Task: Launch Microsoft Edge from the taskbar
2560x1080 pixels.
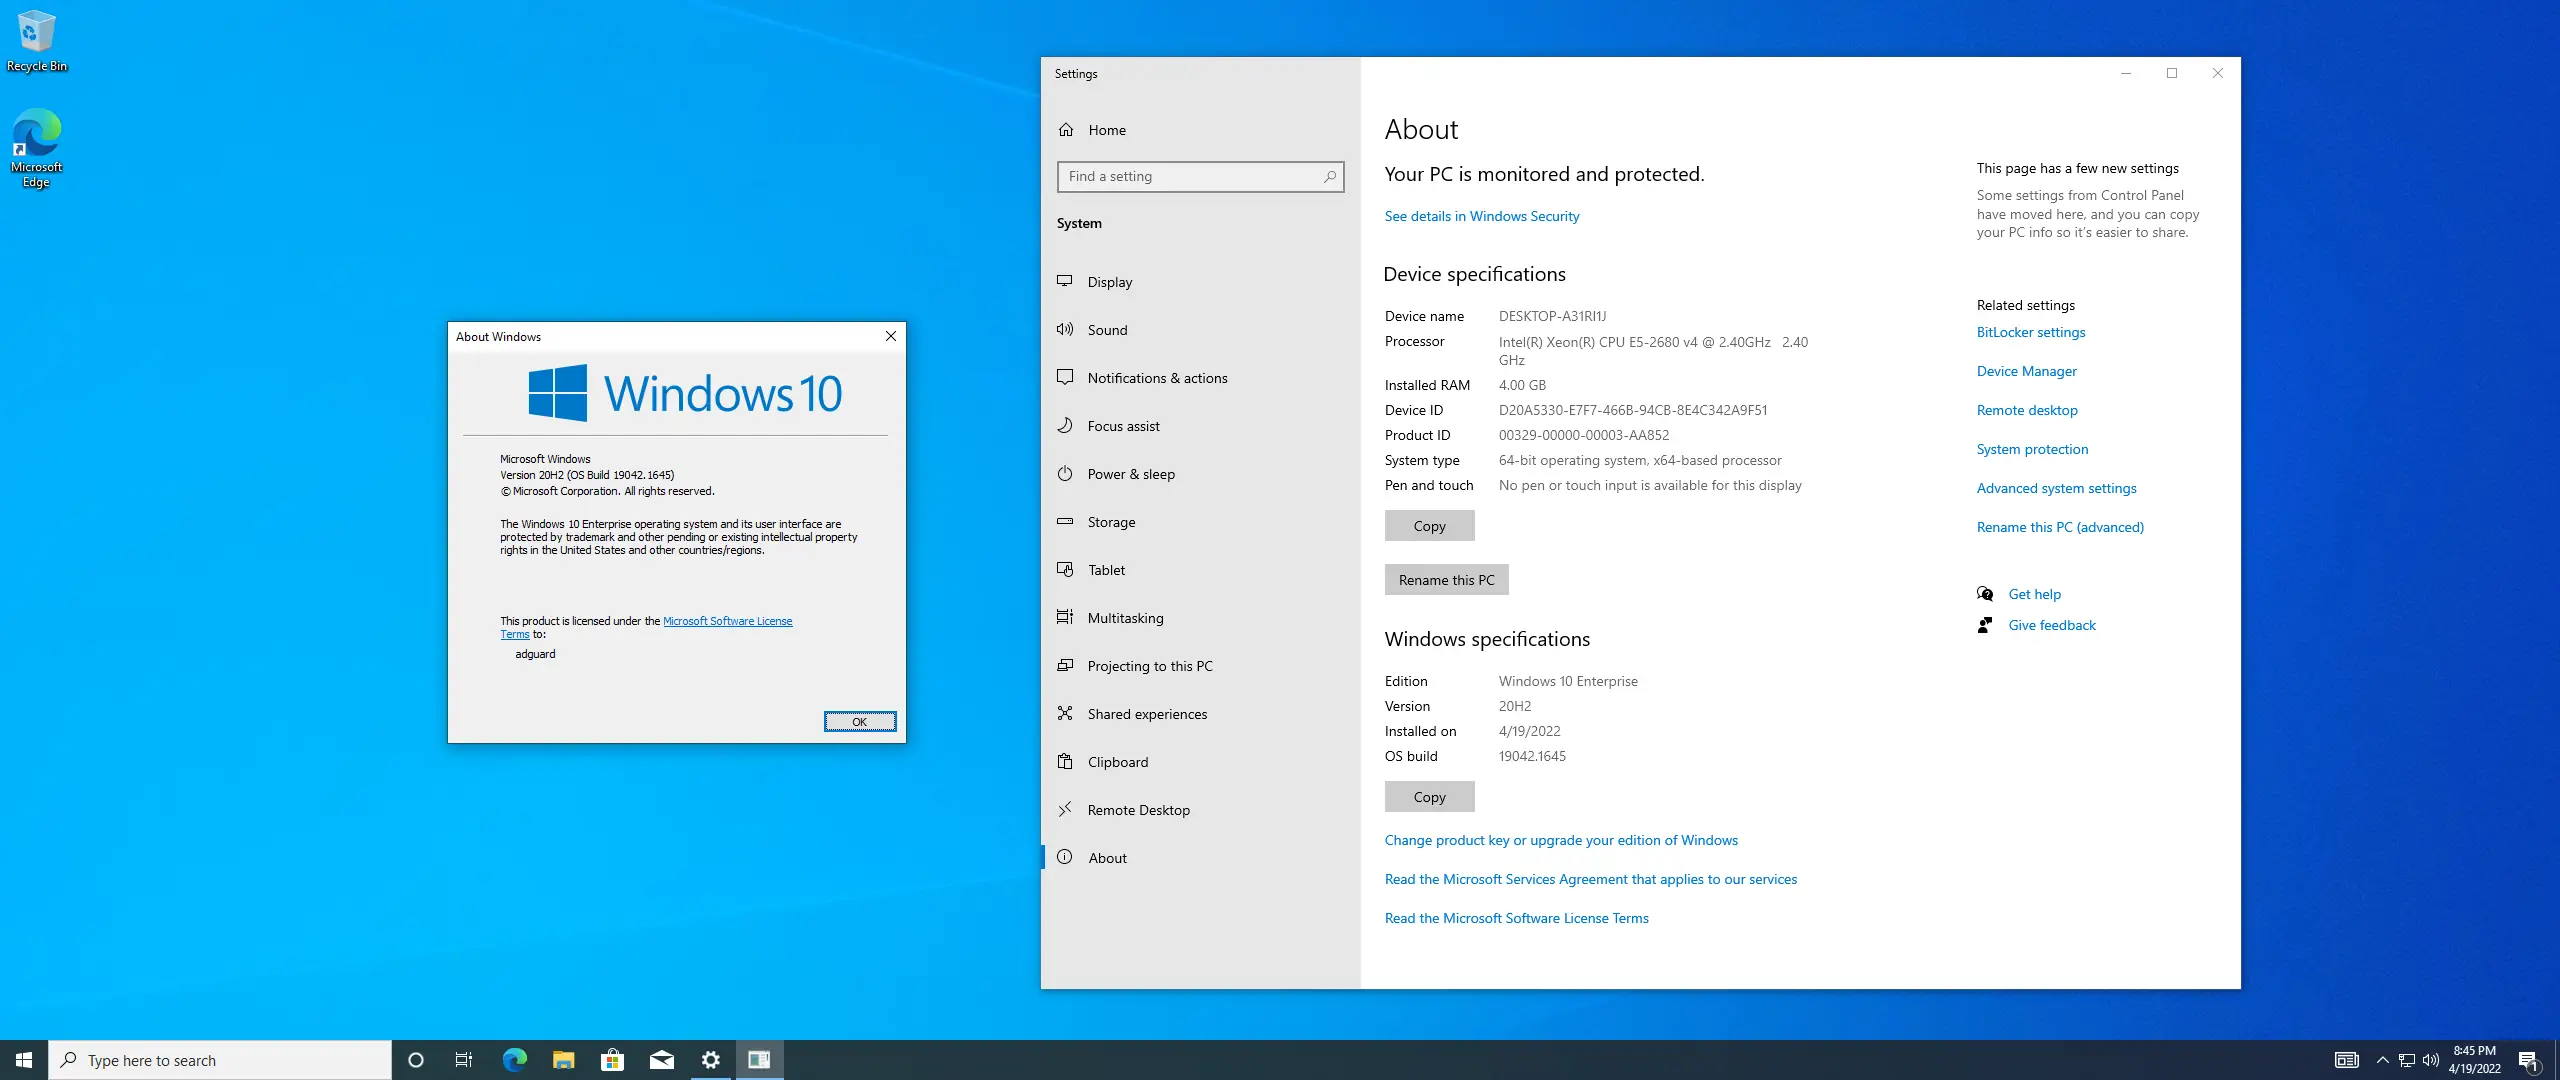Action: pyautogui.click(x=514, y=1059)
